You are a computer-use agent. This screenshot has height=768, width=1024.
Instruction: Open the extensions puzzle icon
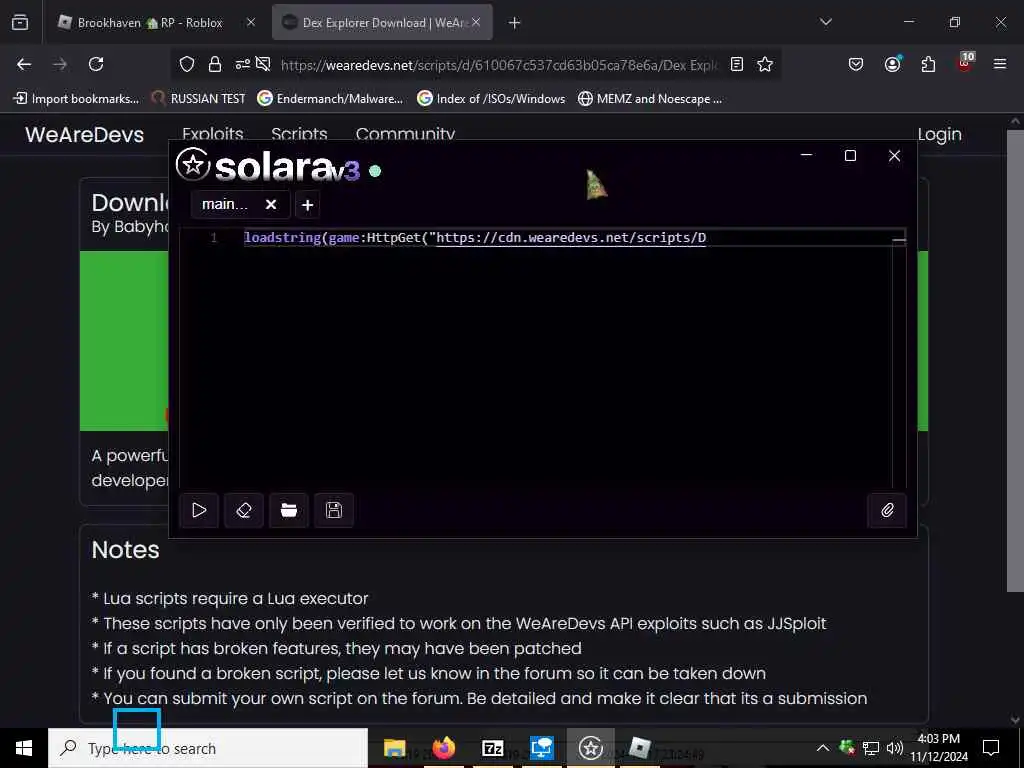point(928,64)
